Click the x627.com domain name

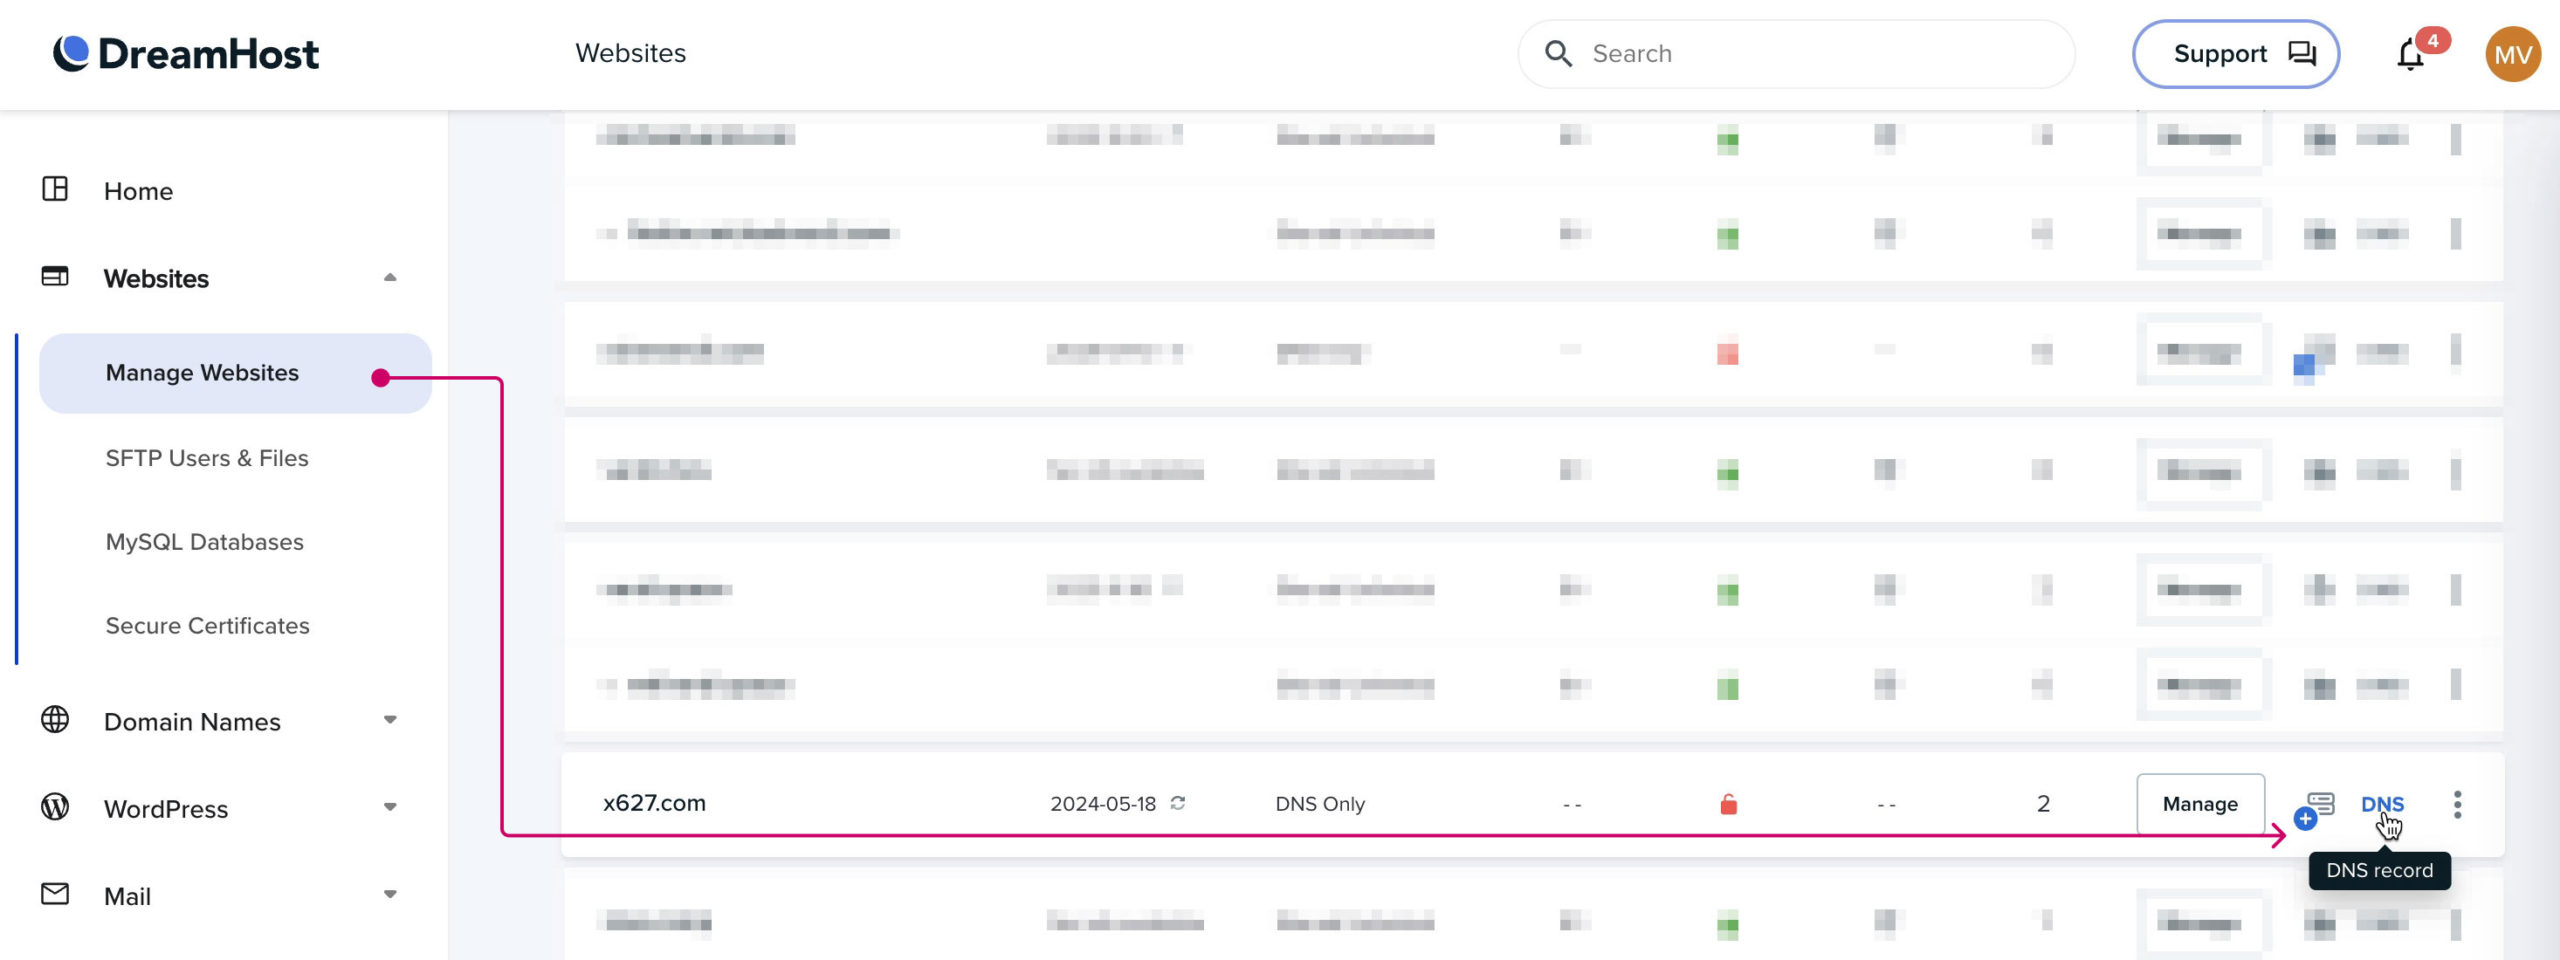click(x=654, y=803)
